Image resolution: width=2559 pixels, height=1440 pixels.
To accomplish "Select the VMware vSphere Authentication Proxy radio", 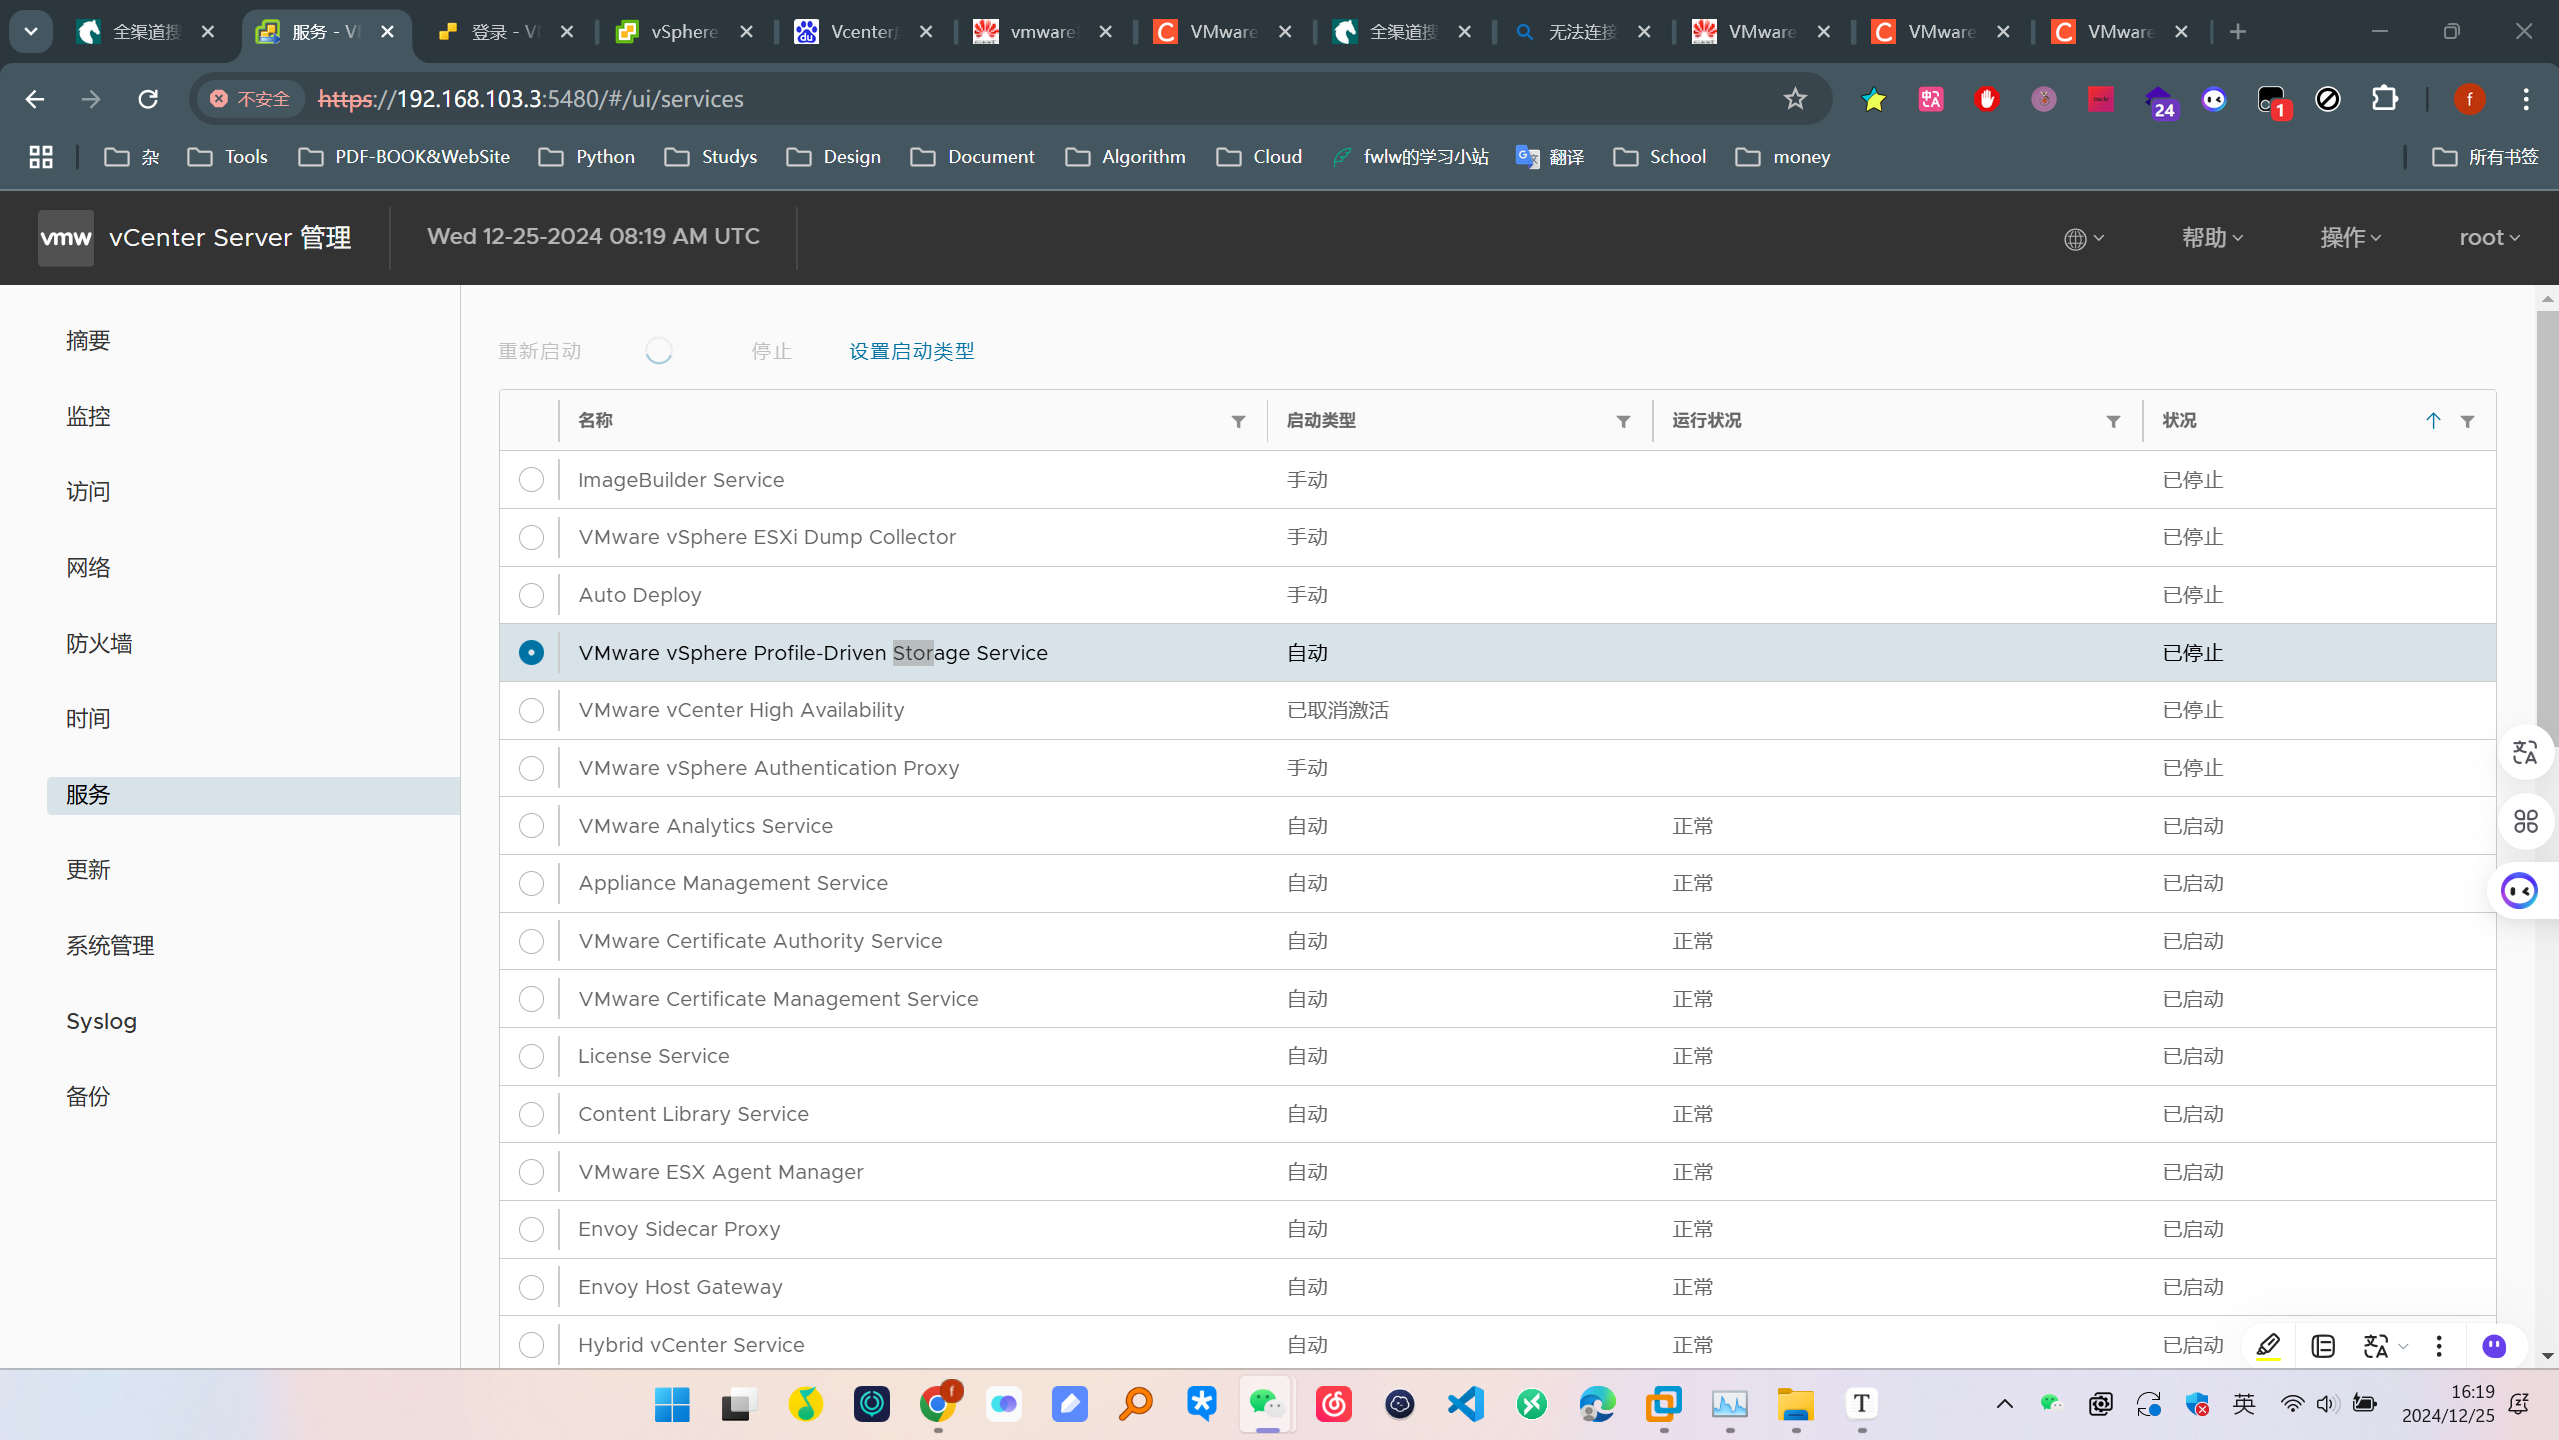I will [x=531, y=768].
